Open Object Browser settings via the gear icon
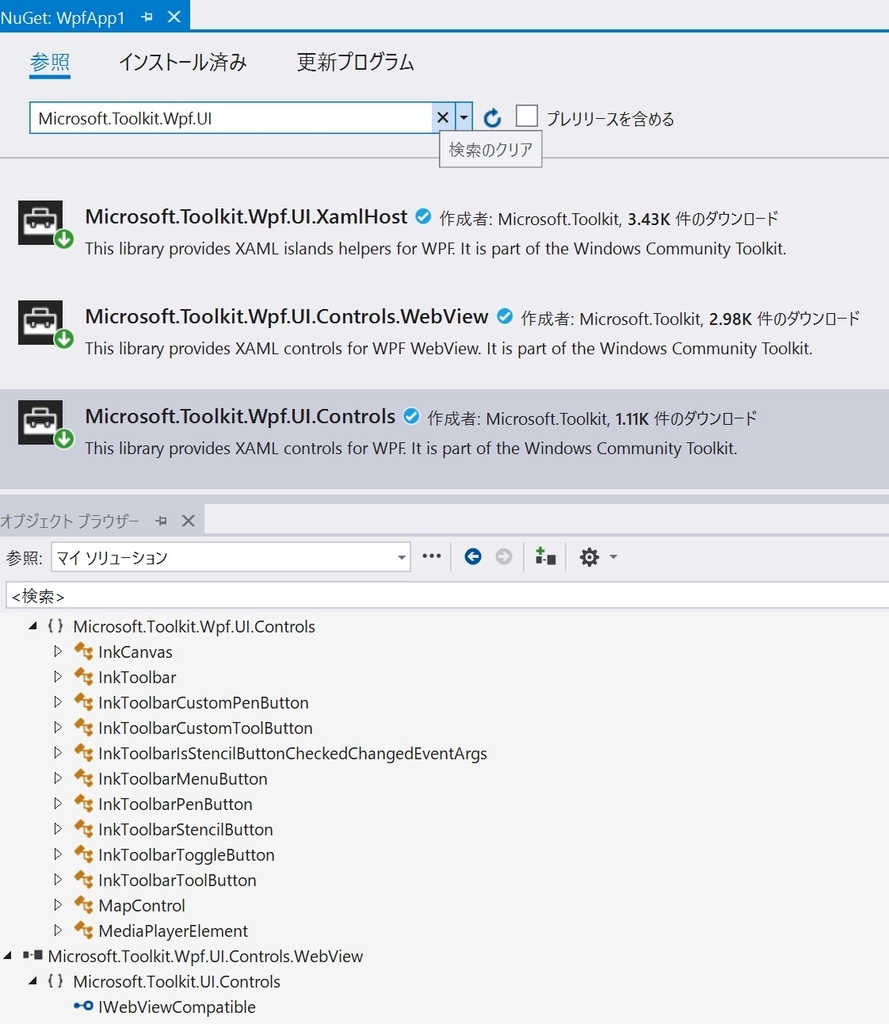Screen dimensions: 889x1024 (x=589, y=556)
